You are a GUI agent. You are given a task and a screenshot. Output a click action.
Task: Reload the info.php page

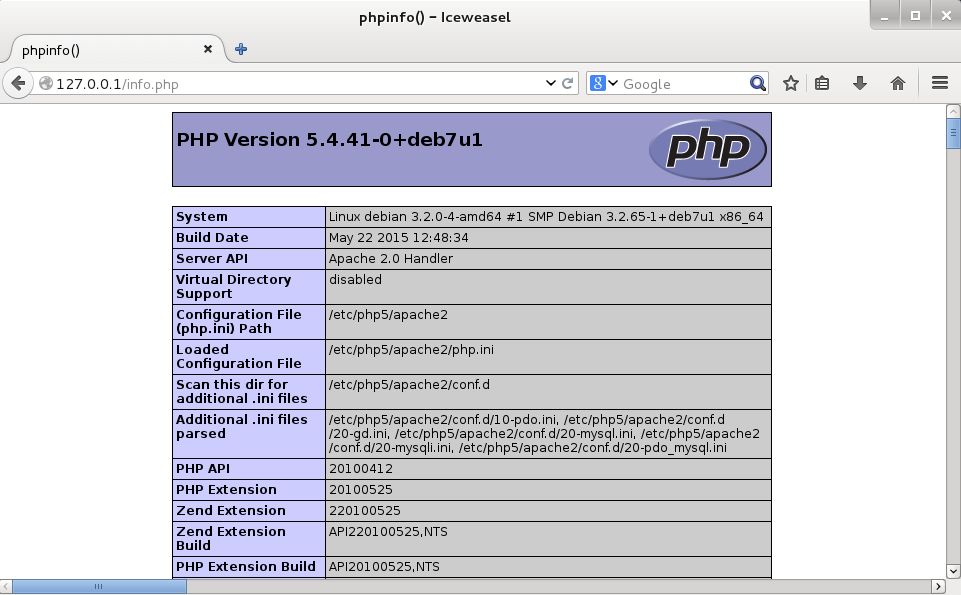[568, 84]
